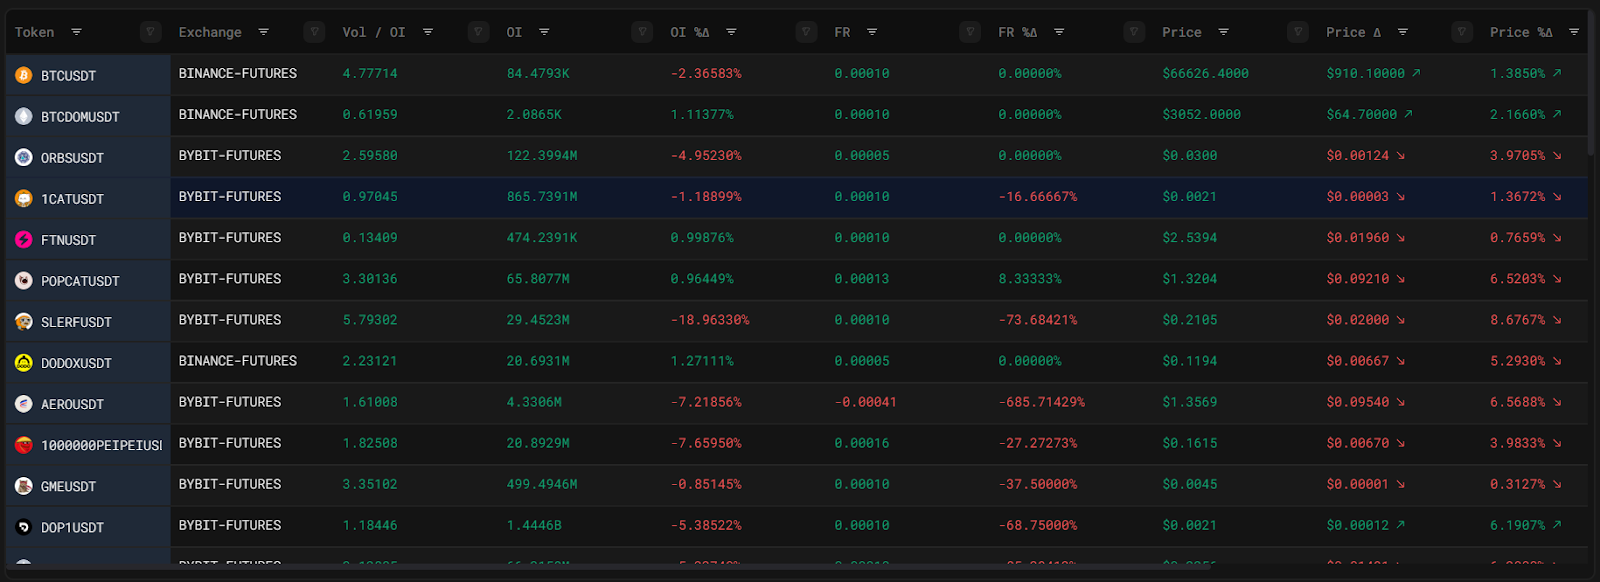Click the price change 2.1660%
The image size is (1600, 582).
(1518, 115)
